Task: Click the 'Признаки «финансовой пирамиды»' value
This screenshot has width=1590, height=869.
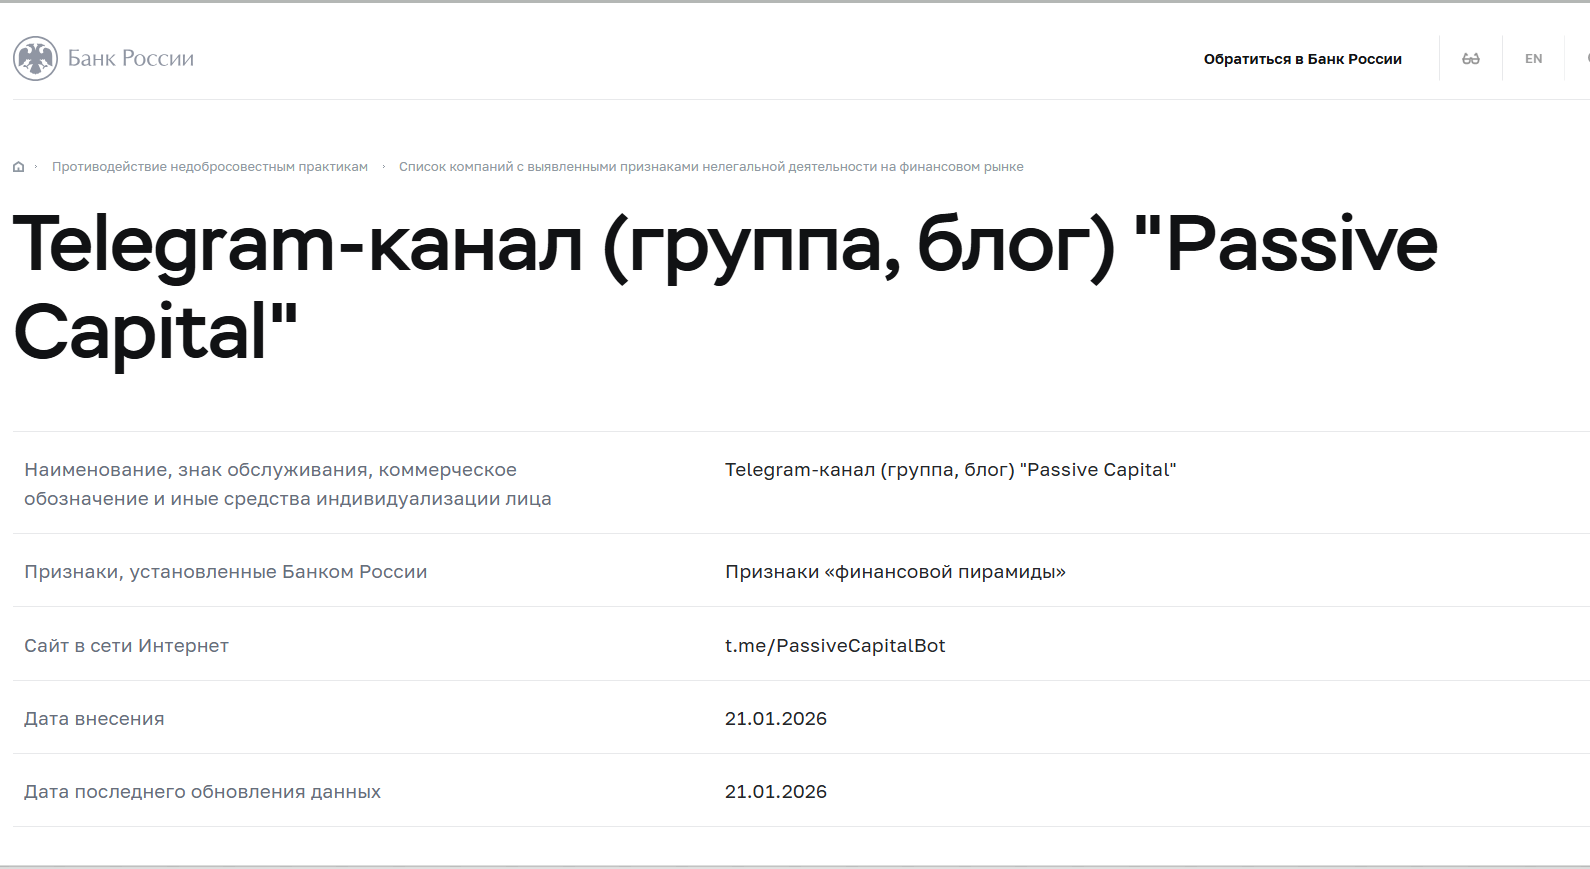Action: click(x=895, y=572)
